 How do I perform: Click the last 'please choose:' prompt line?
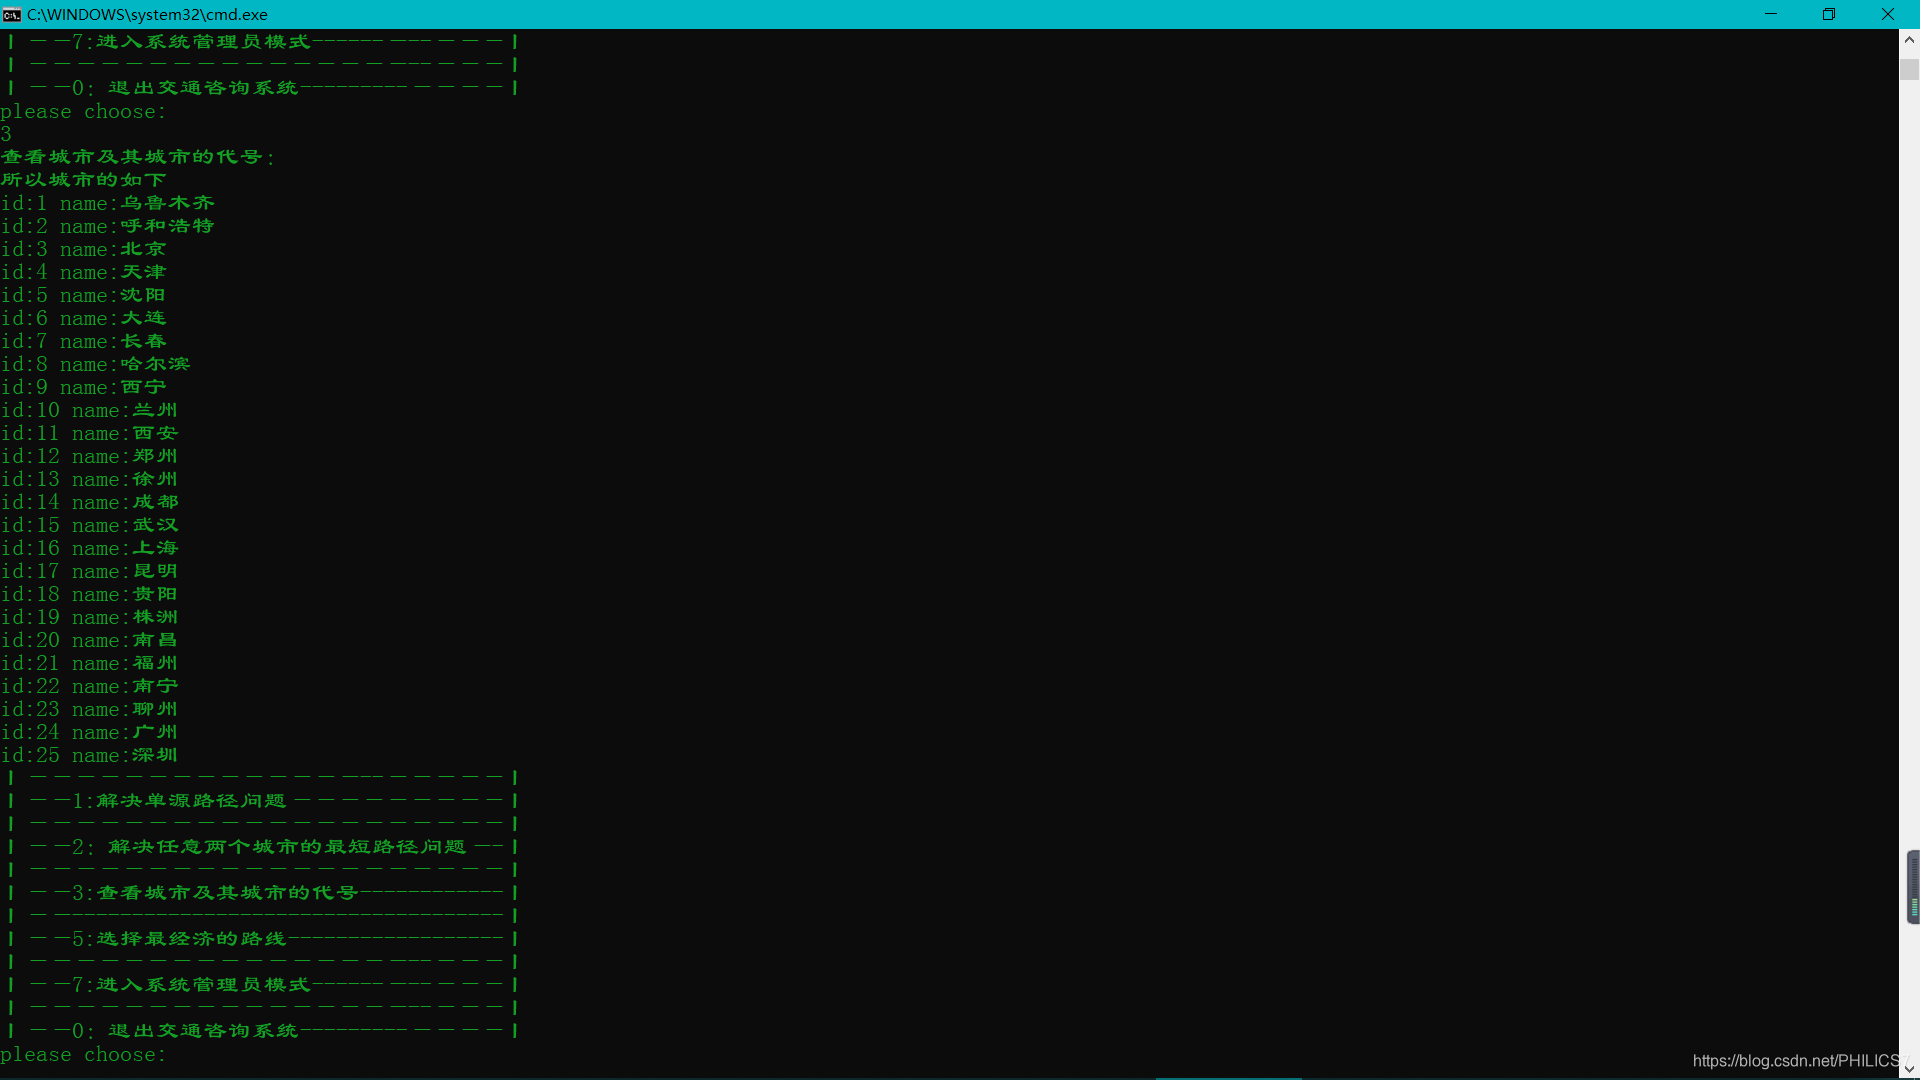pyautogui.click(x=83, y=1055)
